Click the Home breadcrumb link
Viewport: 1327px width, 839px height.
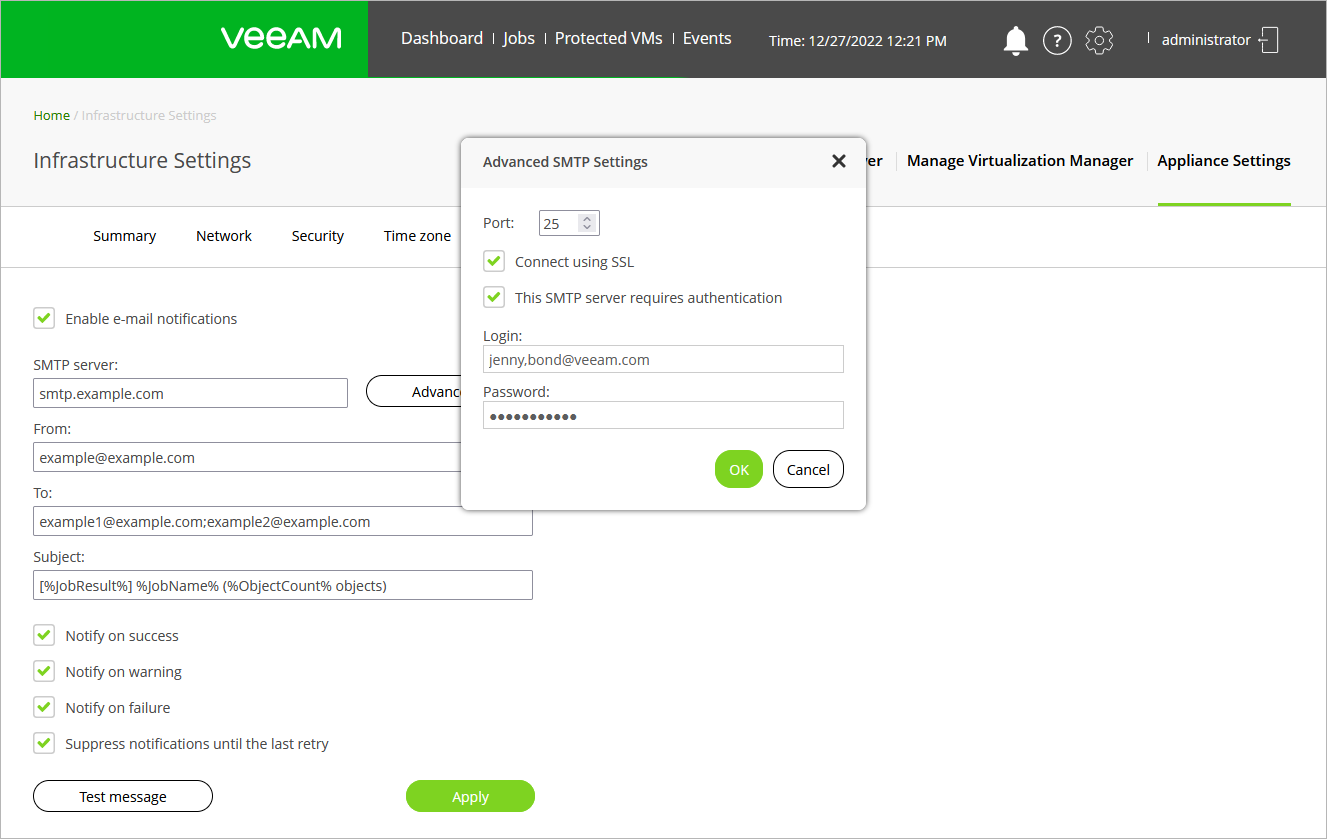click(52, 115)
